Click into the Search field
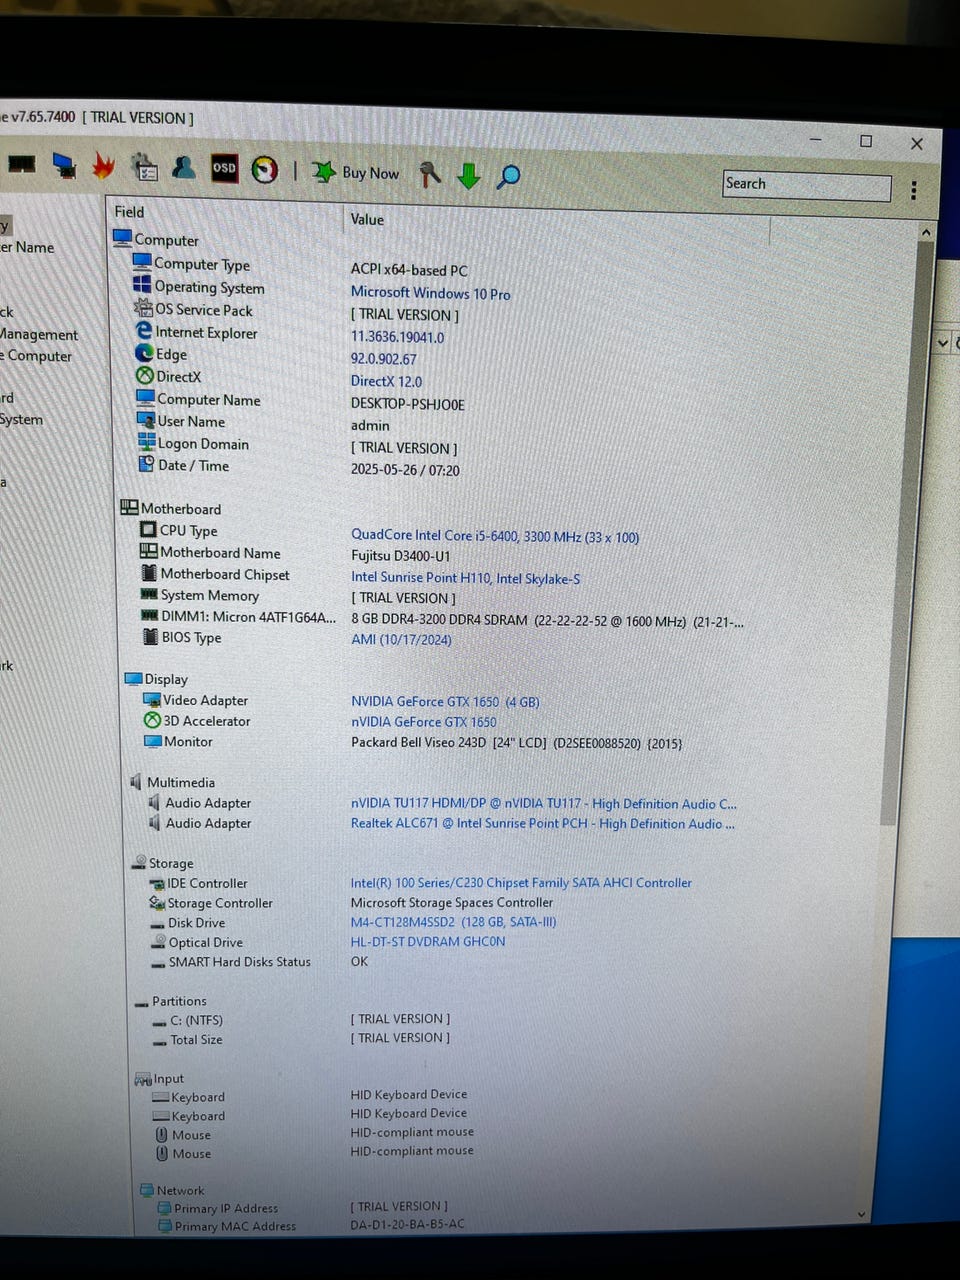 (806, 185)
